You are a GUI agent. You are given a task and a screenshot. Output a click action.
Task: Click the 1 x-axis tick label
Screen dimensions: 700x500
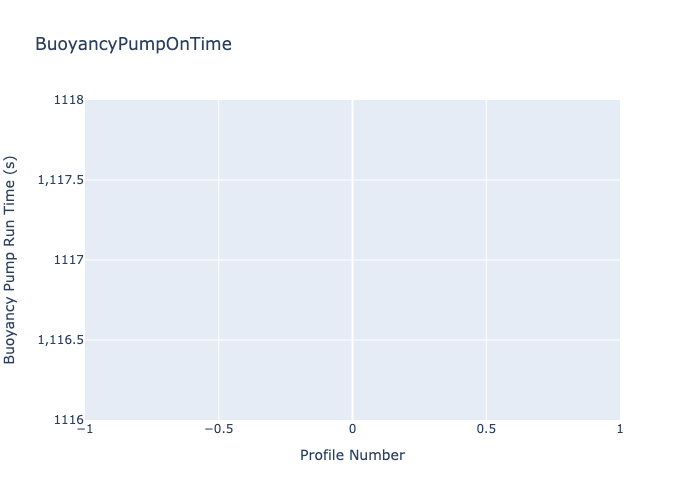(620, 429)
